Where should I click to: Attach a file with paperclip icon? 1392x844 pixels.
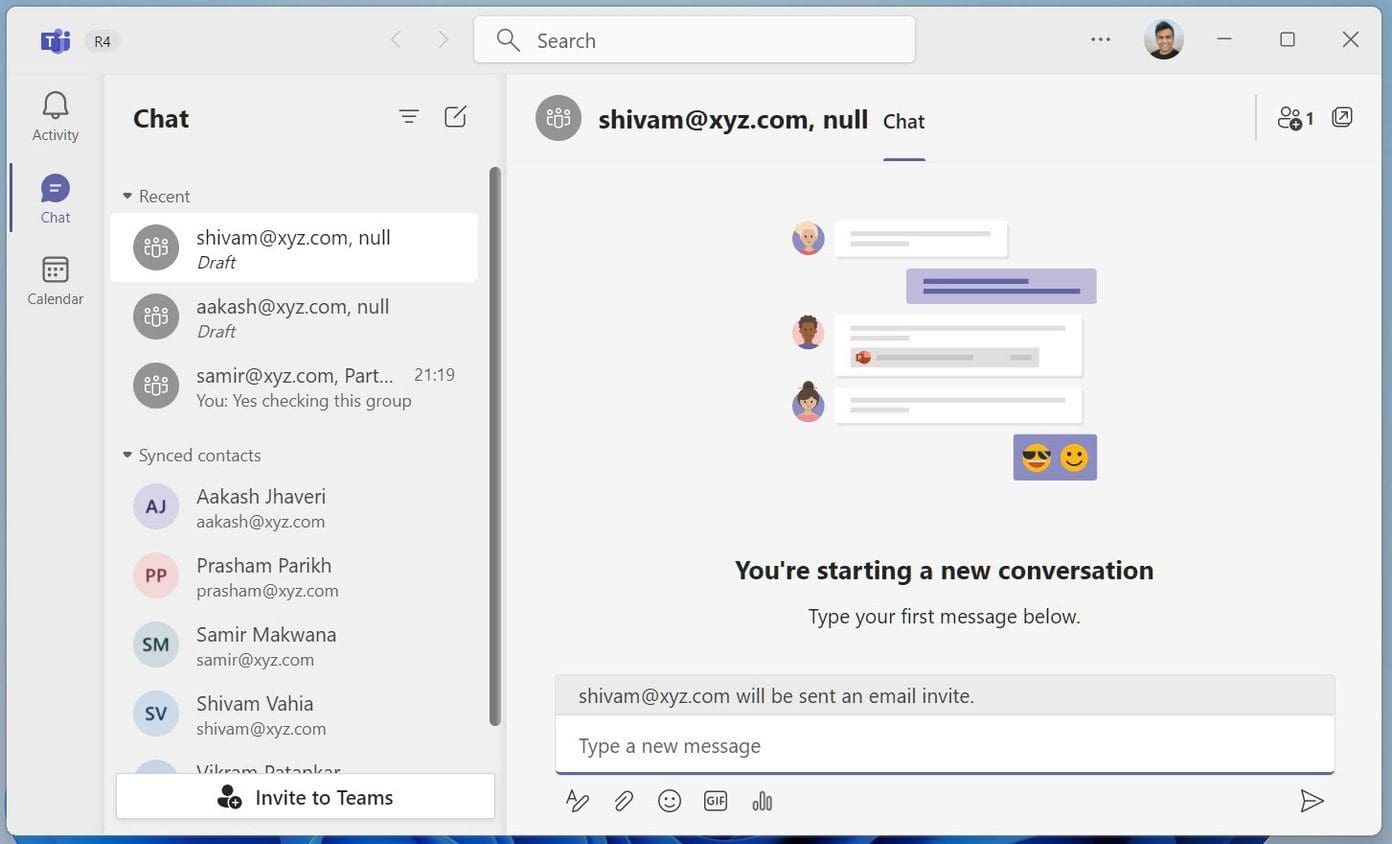pos(623,801)
